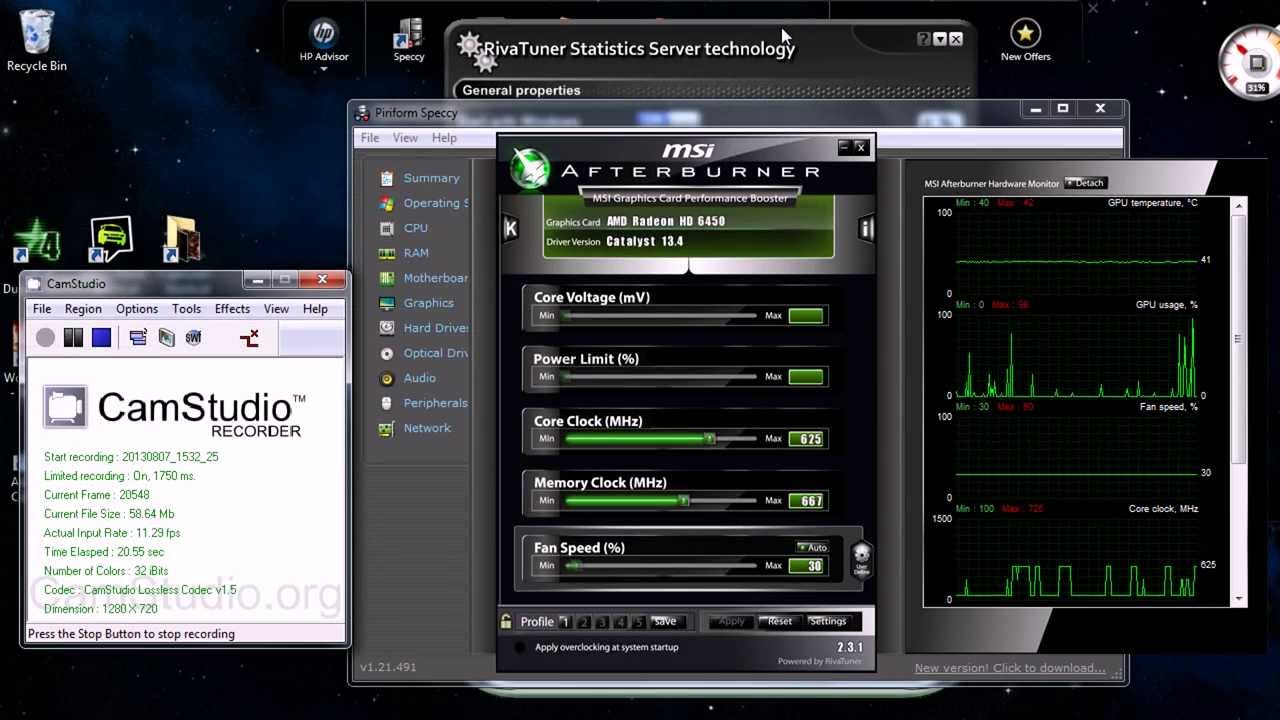Open HP Advisor desktop shortcut

[x=324, y=40]
